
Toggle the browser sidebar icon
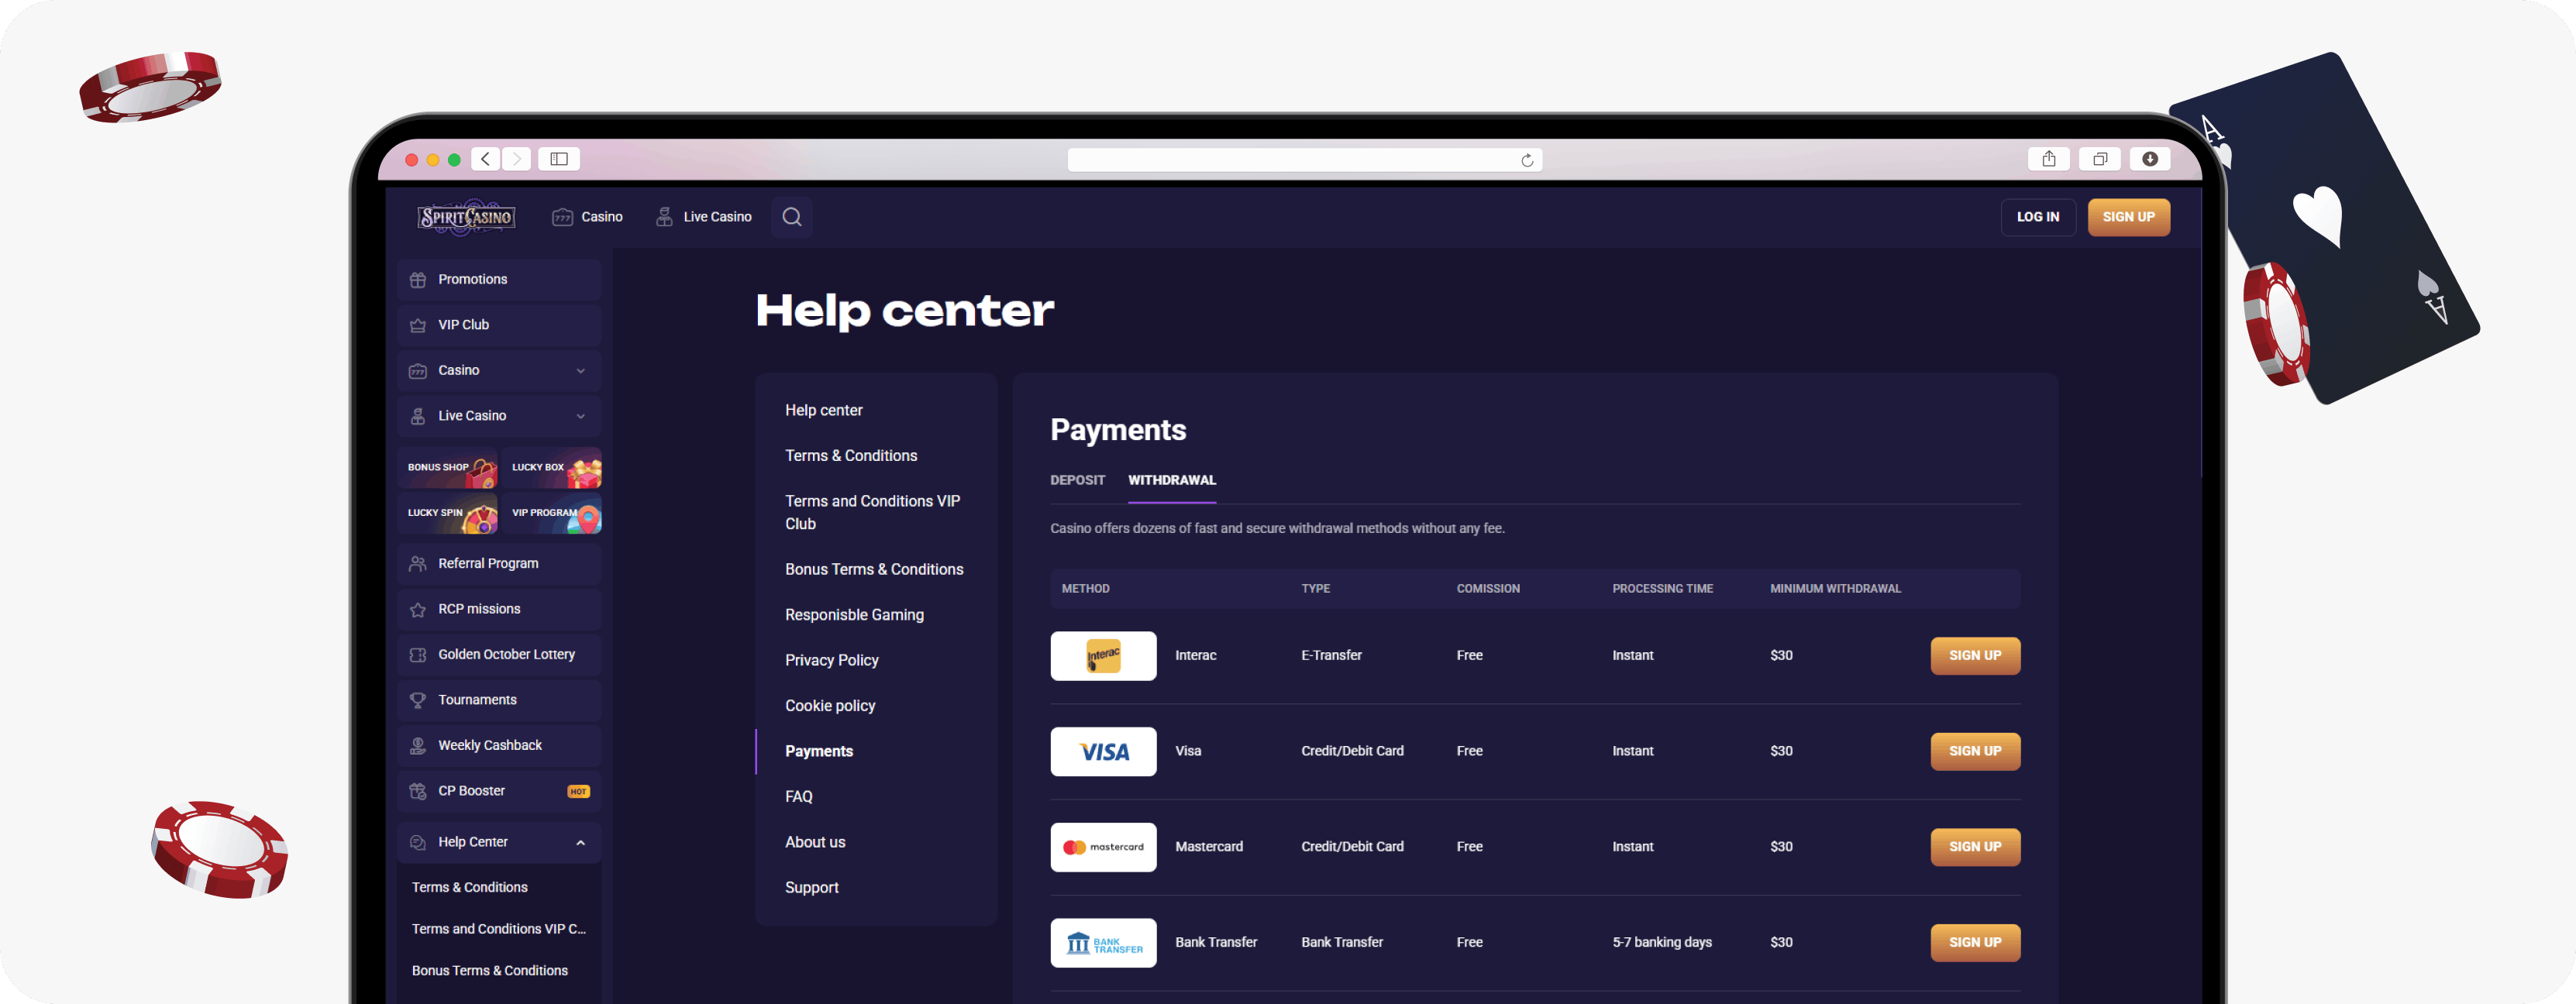pyautogui.click(x=559, y=159)
